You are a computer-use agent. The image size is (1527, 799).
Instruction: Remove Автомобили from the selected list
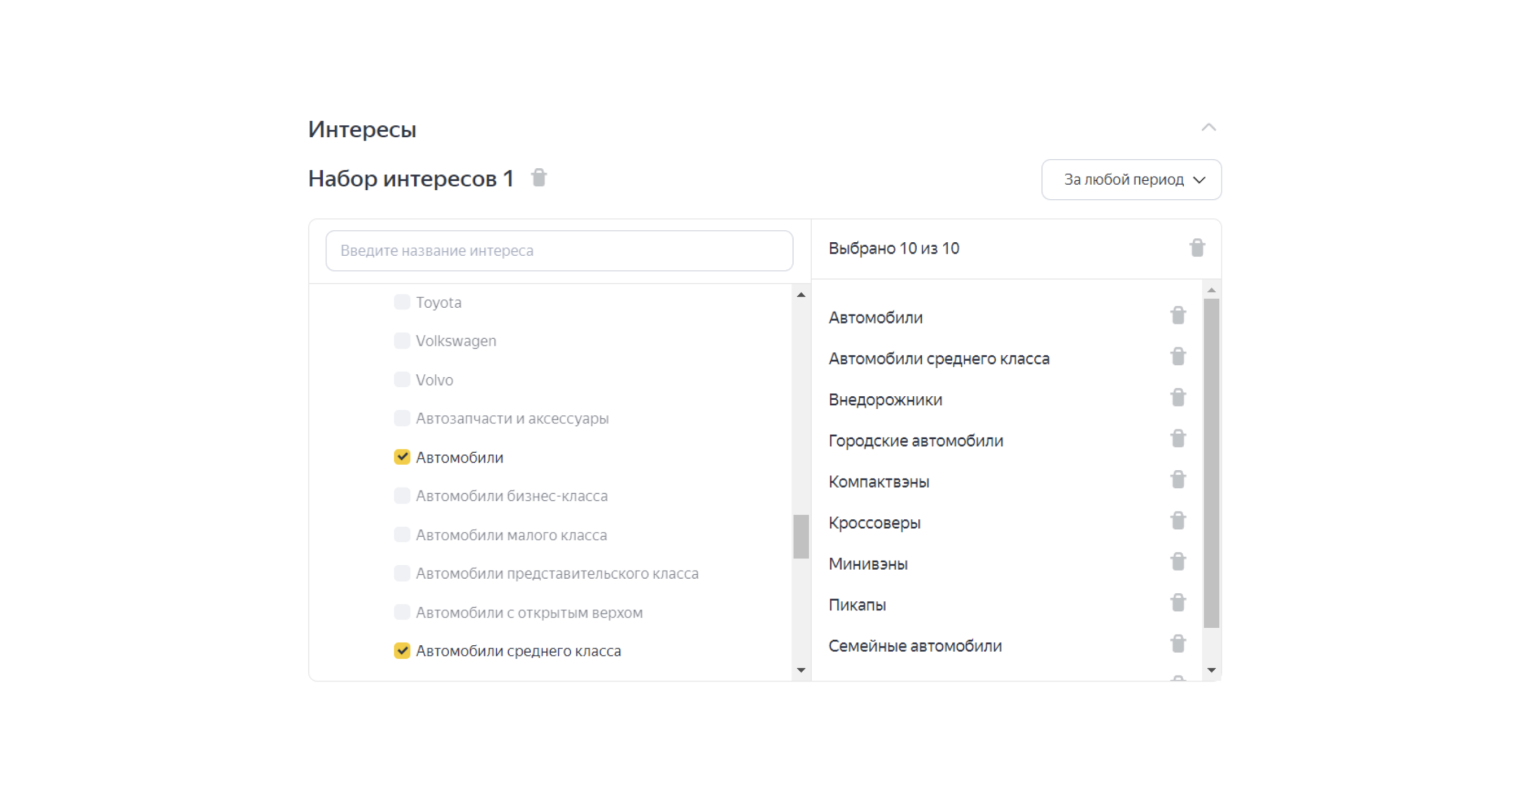[x=1178, y=316]
